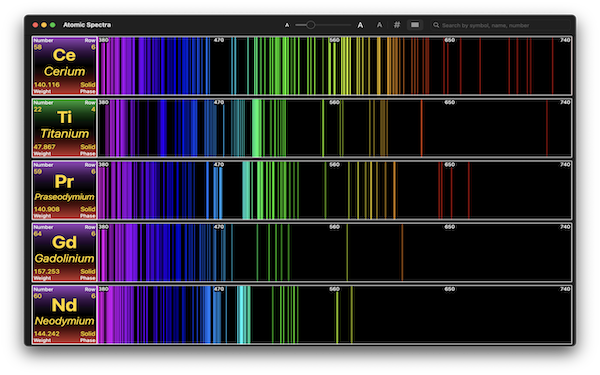
Task: Click the magnifier search icon
Action: (436, 25)
